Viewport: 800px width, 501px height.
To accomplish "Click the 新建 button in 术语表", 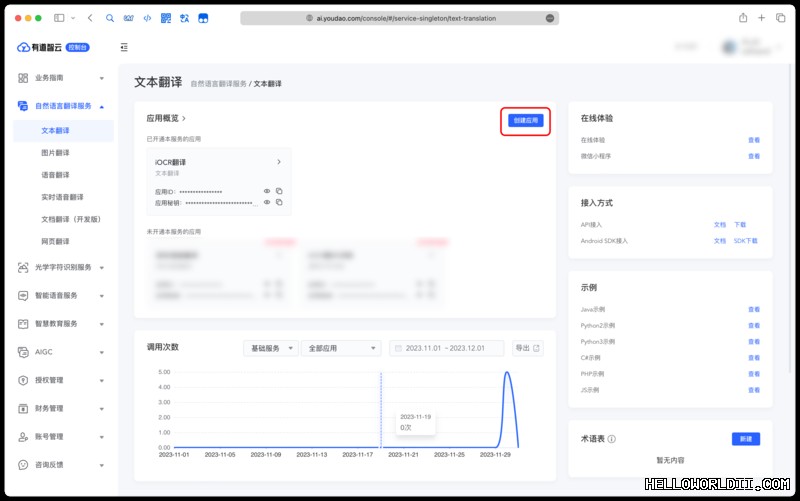I will pyautogui.click(x=745, y=439).
